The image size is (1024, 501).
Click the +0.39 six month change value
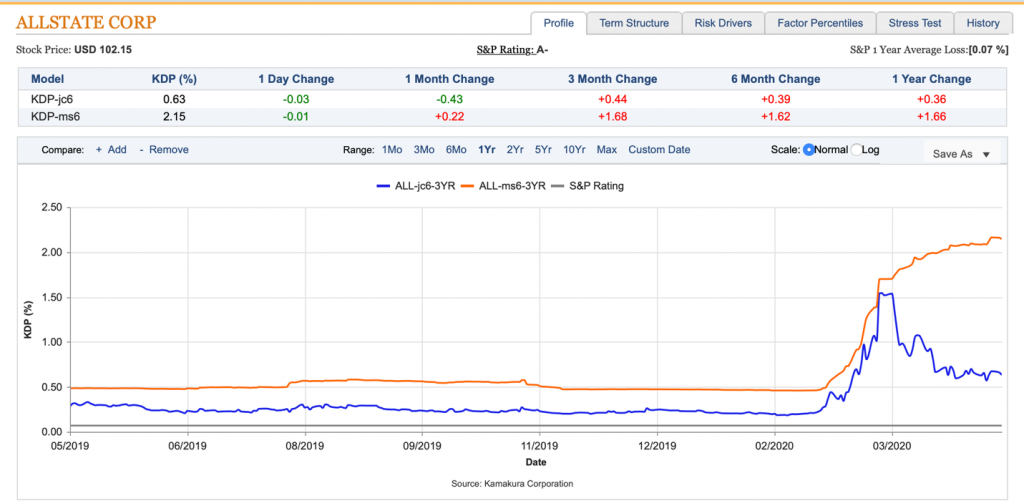[775, 100]
